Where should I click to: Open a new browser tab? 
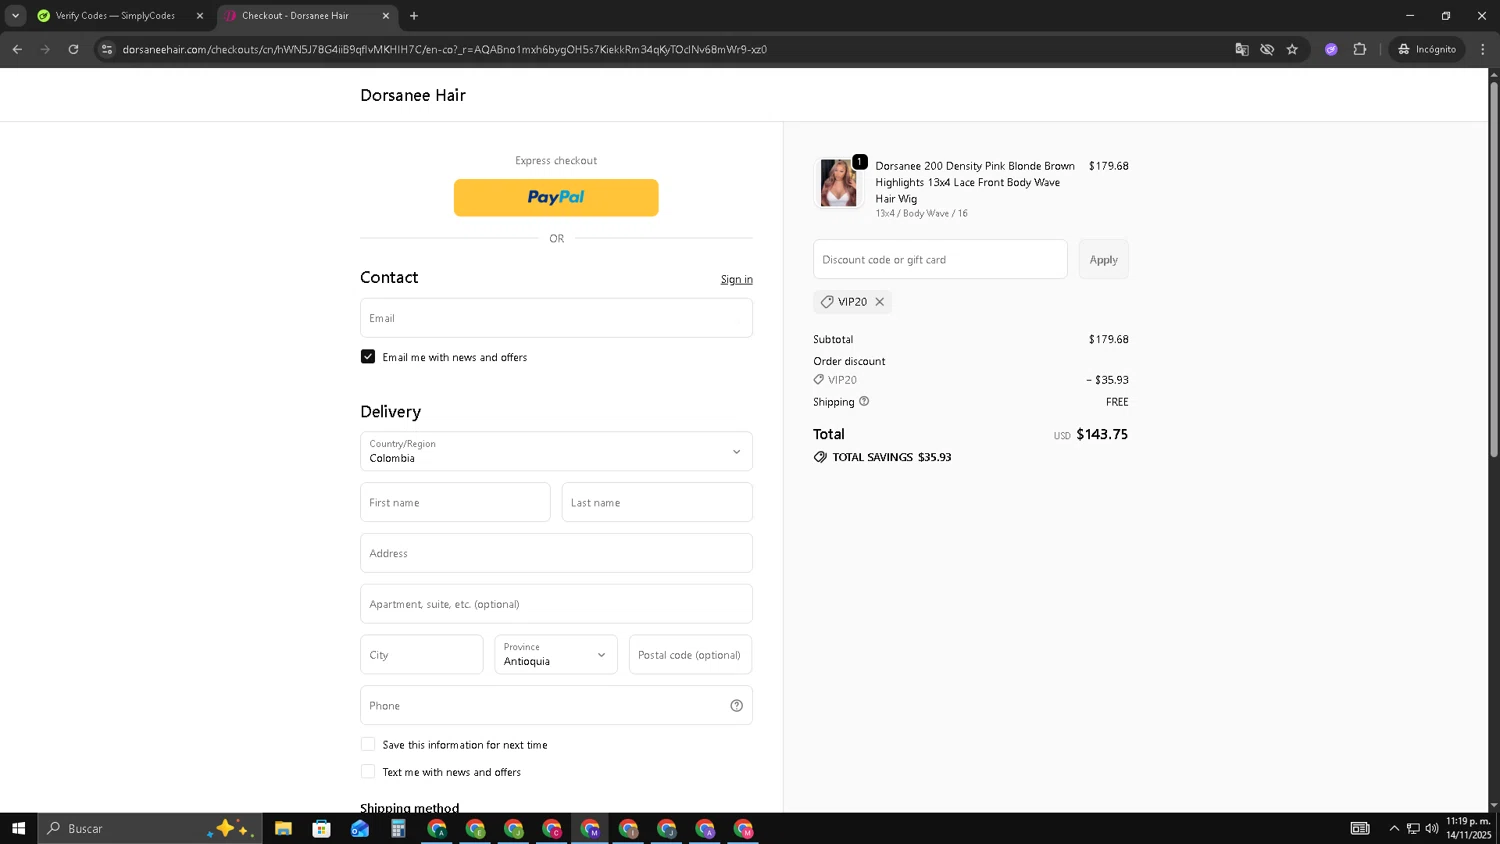pos(414,16)
